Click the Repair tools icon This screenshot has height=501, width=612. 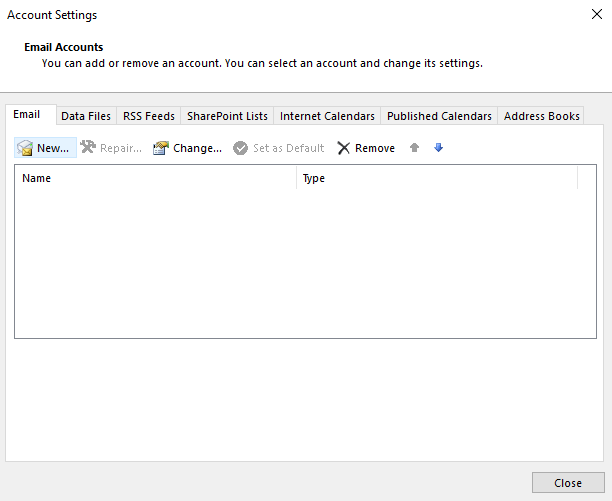pyautogui.click(x=88, y=148)
